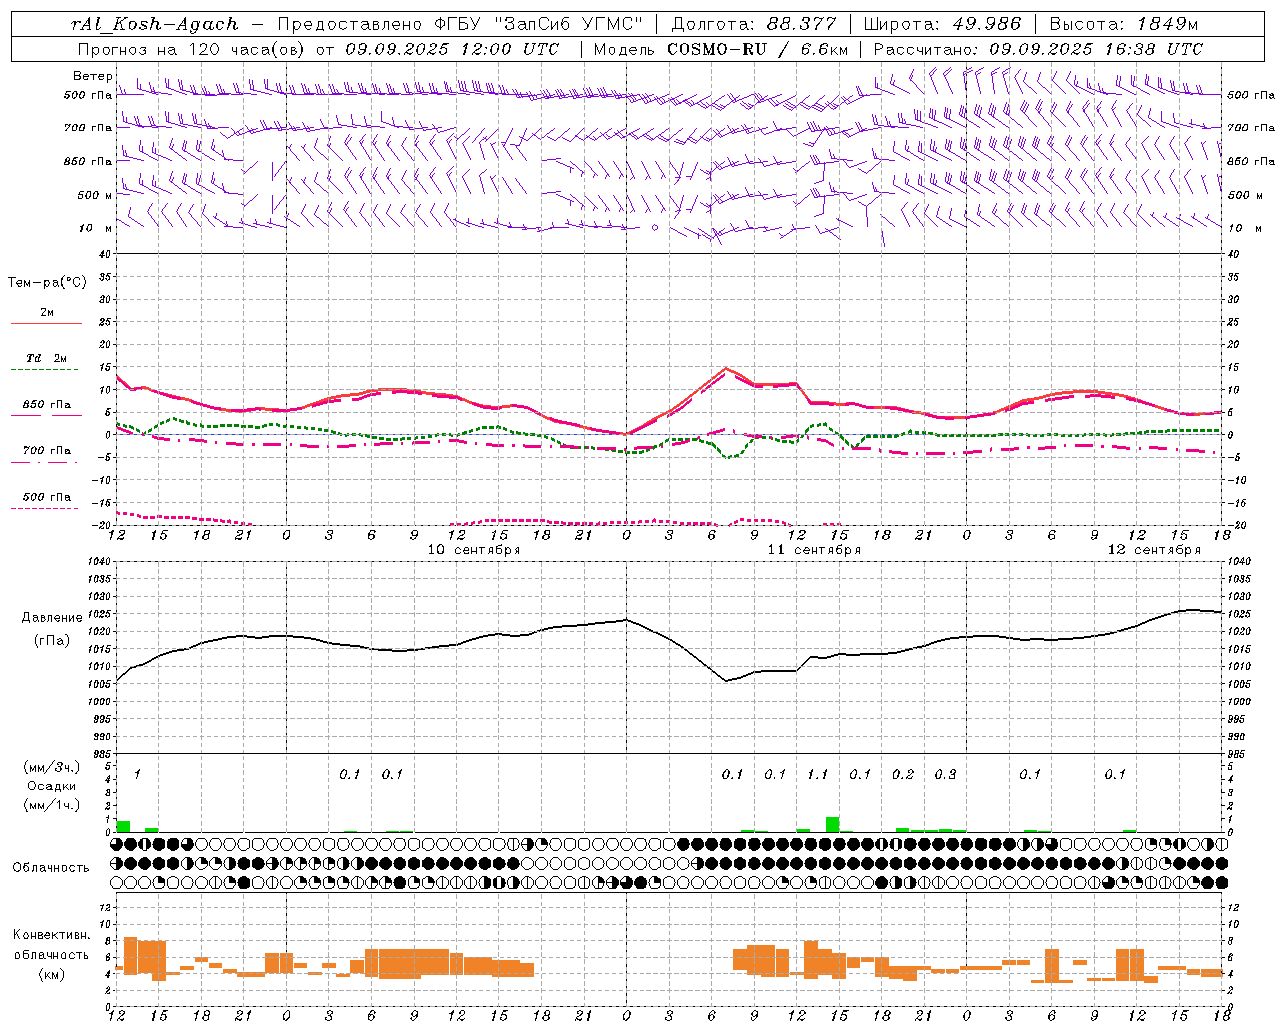Click the Осадки precipitation label
The height and width of the screenshot is (1024, 1280).
point(51,786)
